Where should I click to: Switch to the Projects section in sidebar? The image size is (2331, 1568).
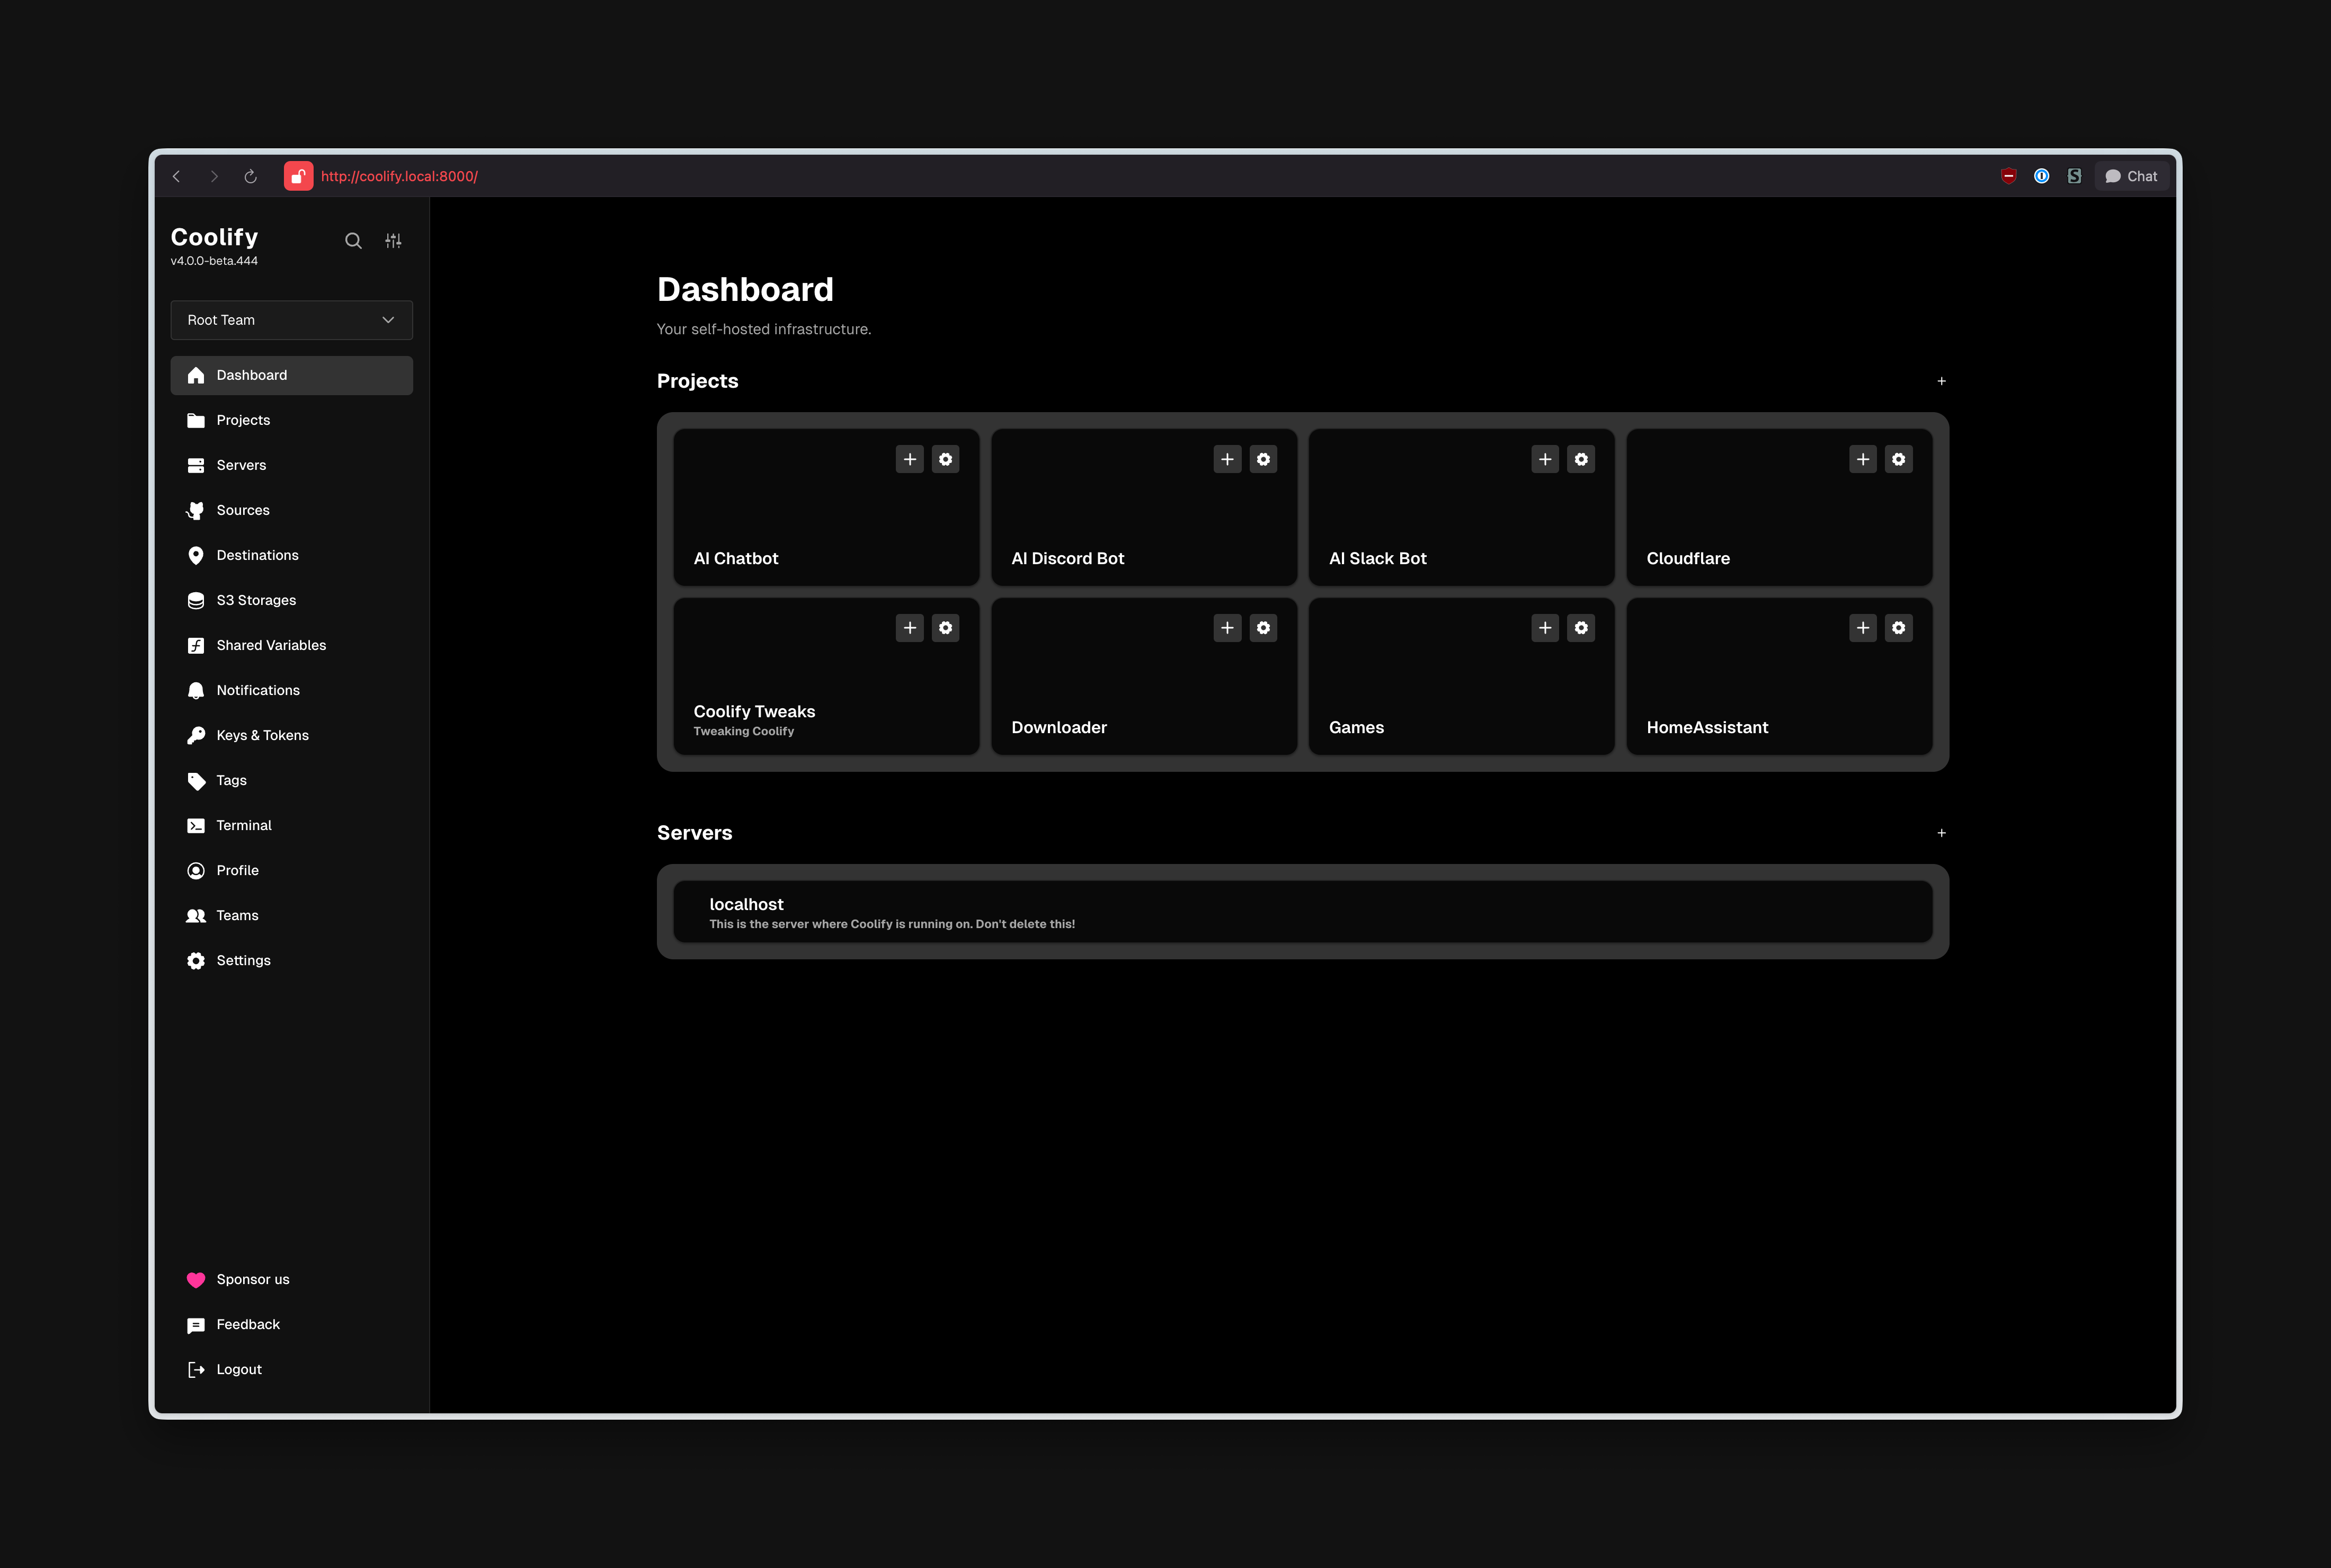click(243, 419)
